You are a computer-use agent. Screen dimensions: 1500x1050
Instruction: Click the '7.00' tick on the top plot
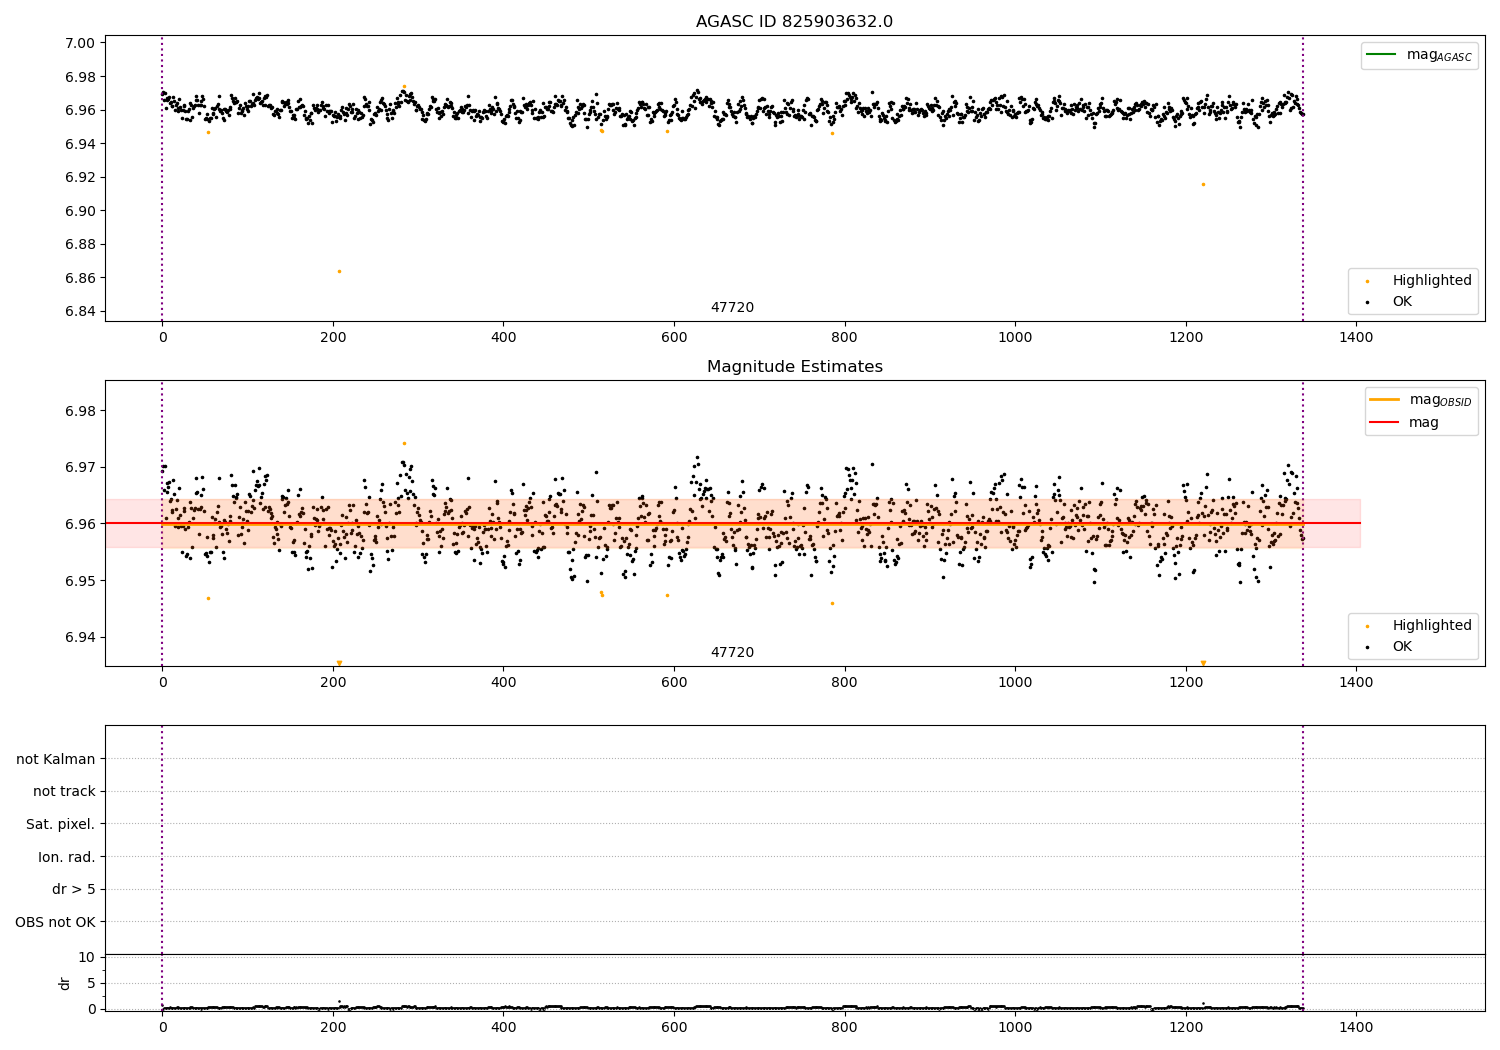[x=81, y=43]
